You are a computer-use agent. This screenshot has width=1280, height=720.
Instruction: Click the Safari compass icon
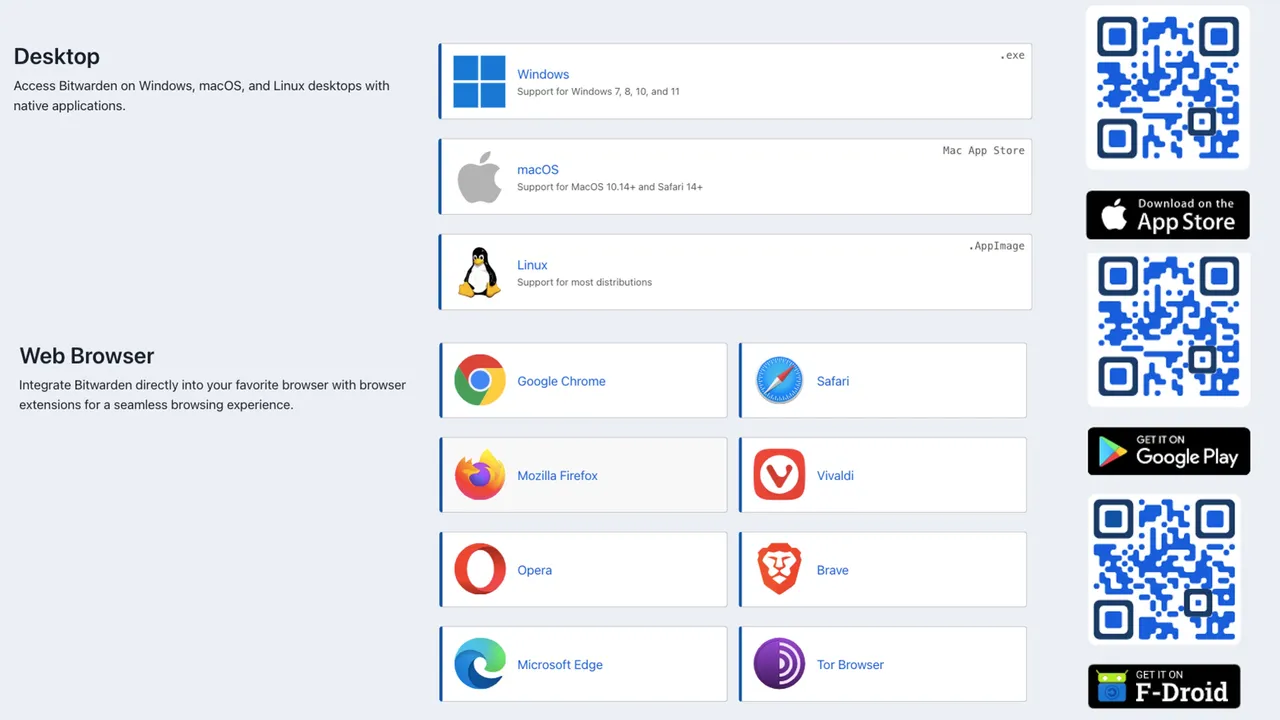click(x=779, y=380)
